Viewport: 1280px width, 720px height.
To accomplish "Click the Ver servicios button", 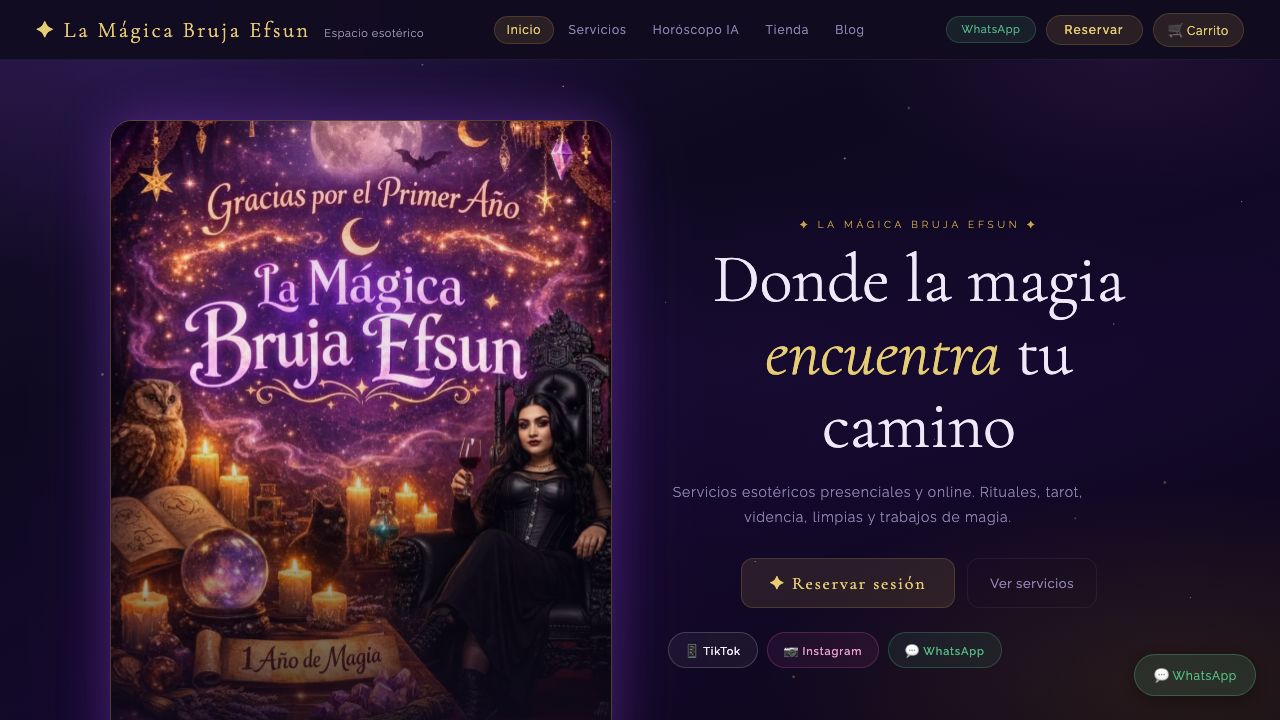I will pyautogui.click(x=1032, y=583).
